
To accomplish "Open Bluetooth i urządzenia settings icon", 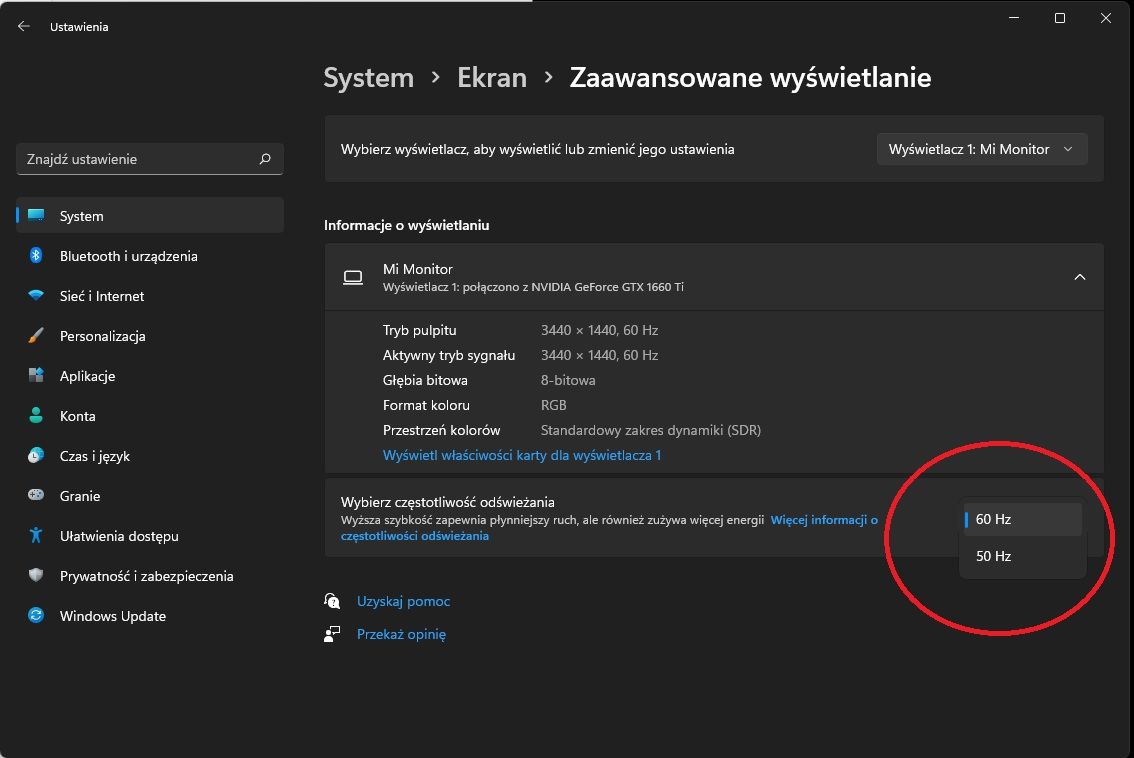I will pos(36,256).
